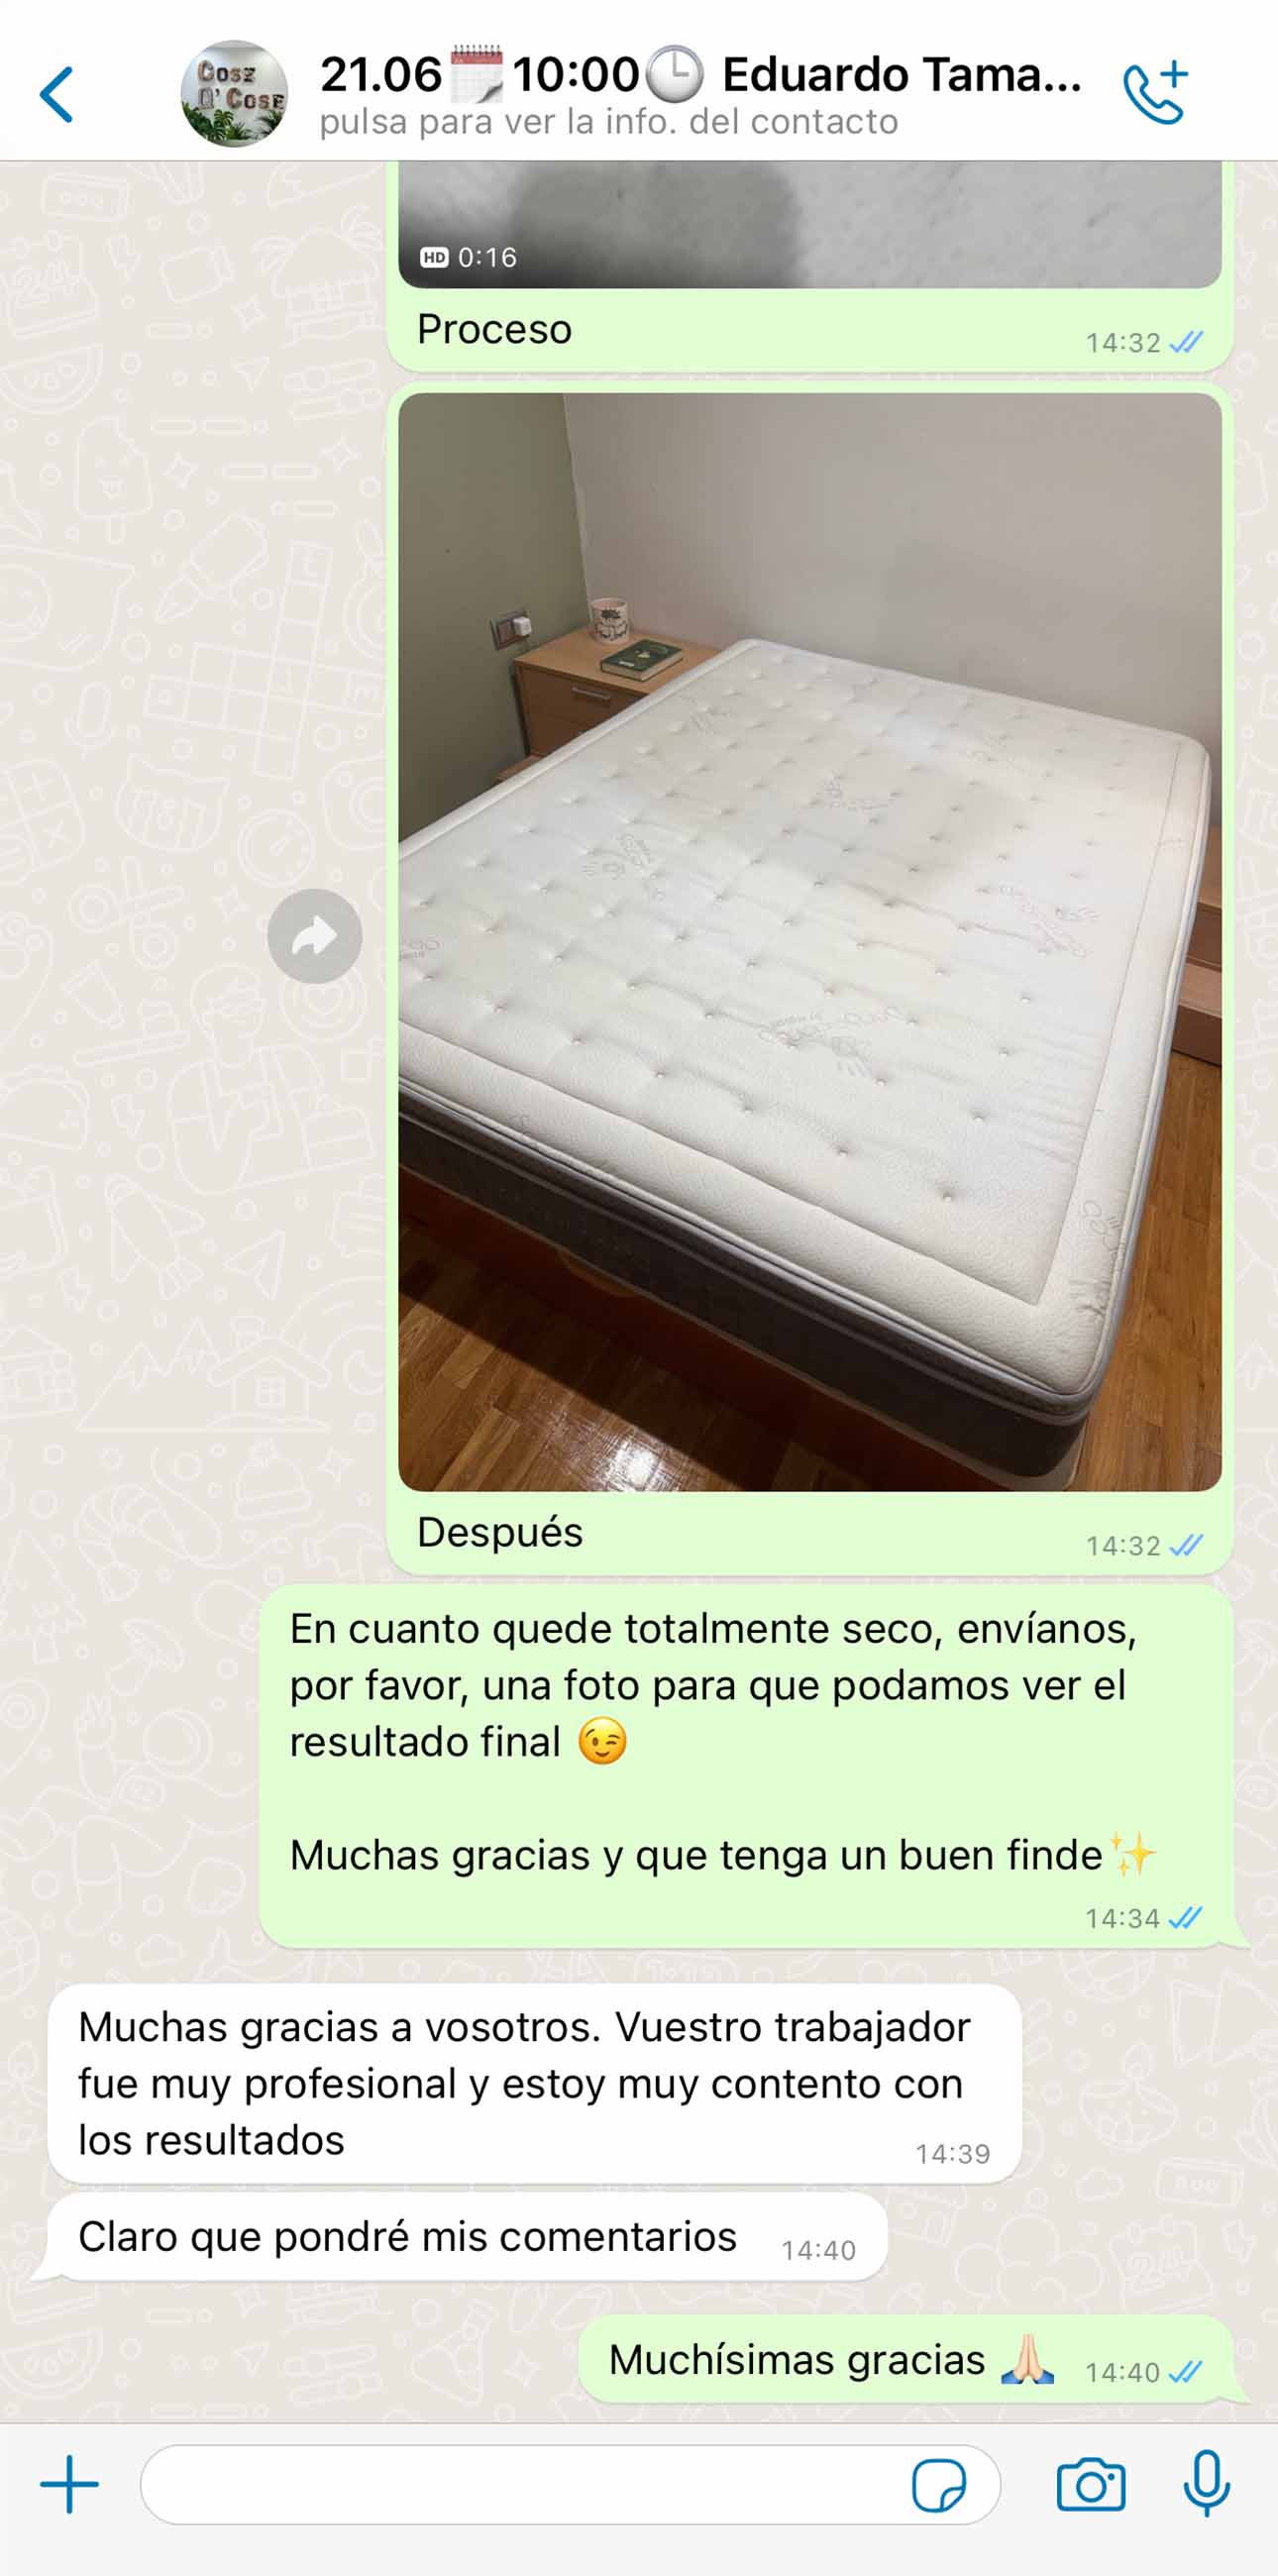Screen dimensions: 1278x2576
Task: Forward the Después photo with the share arrow
Action: click(315, 936)
